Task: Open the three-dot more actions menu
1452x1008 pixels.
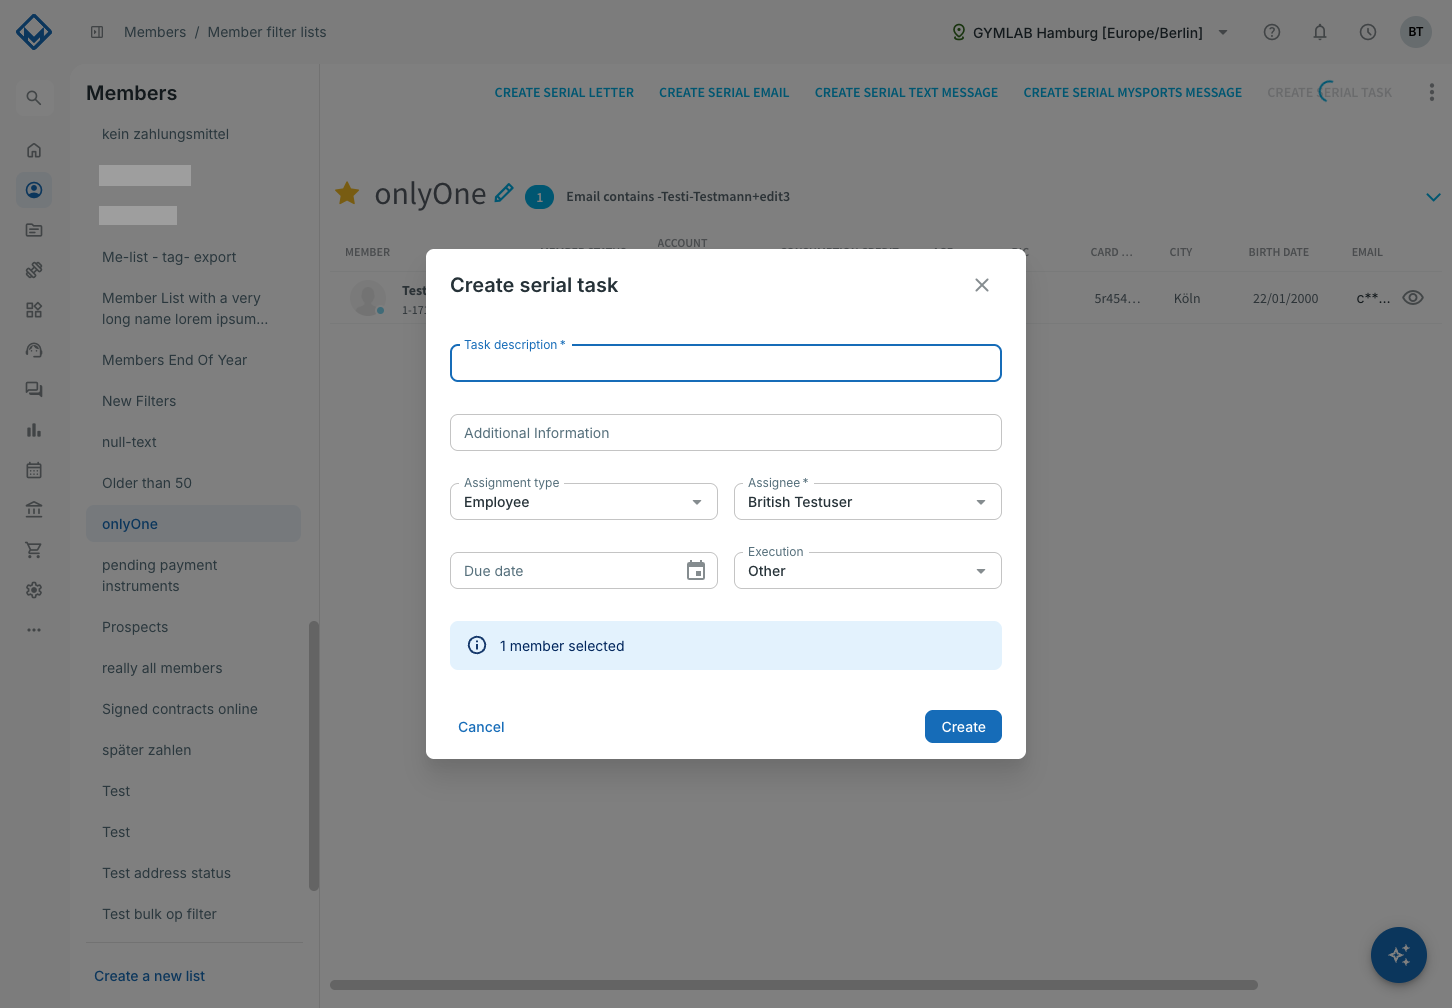Action: (x=1432, y=92)
